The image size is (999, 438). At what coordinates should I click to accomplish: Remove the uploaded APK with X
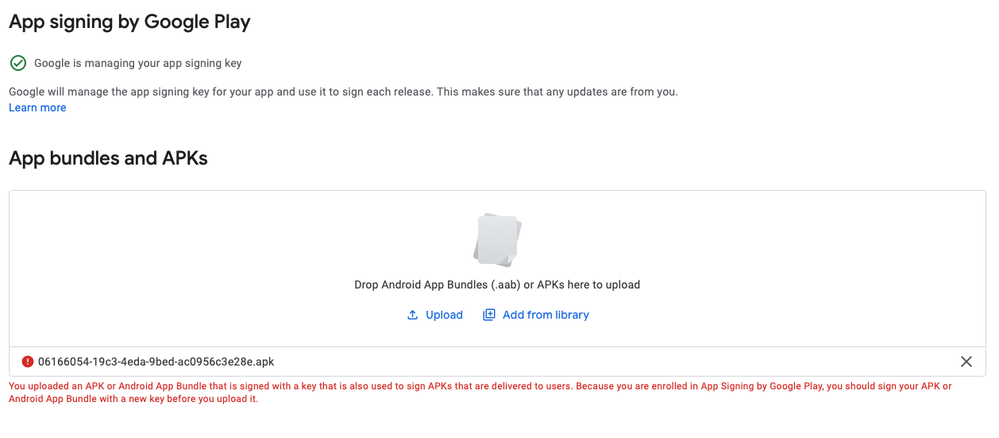[966, 361]
